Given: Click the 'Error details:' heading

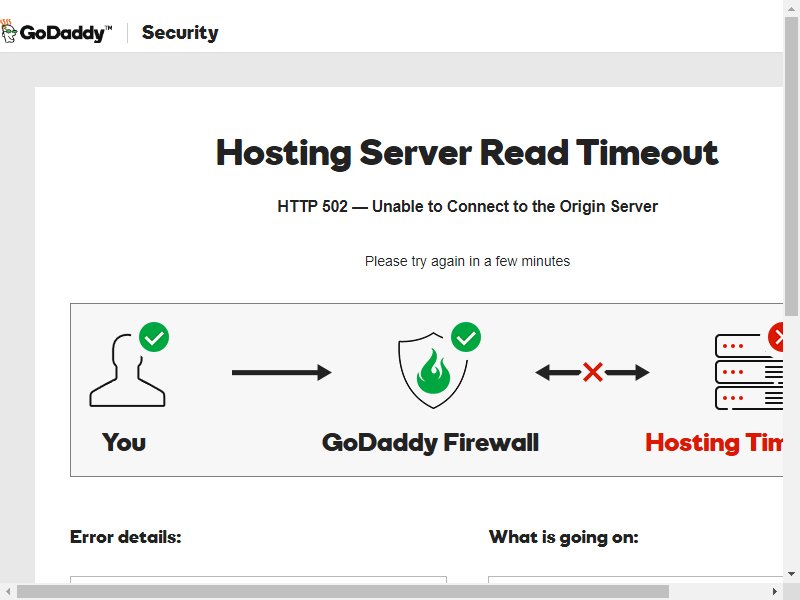Looking at the screenshot, I should coord(126,537).
